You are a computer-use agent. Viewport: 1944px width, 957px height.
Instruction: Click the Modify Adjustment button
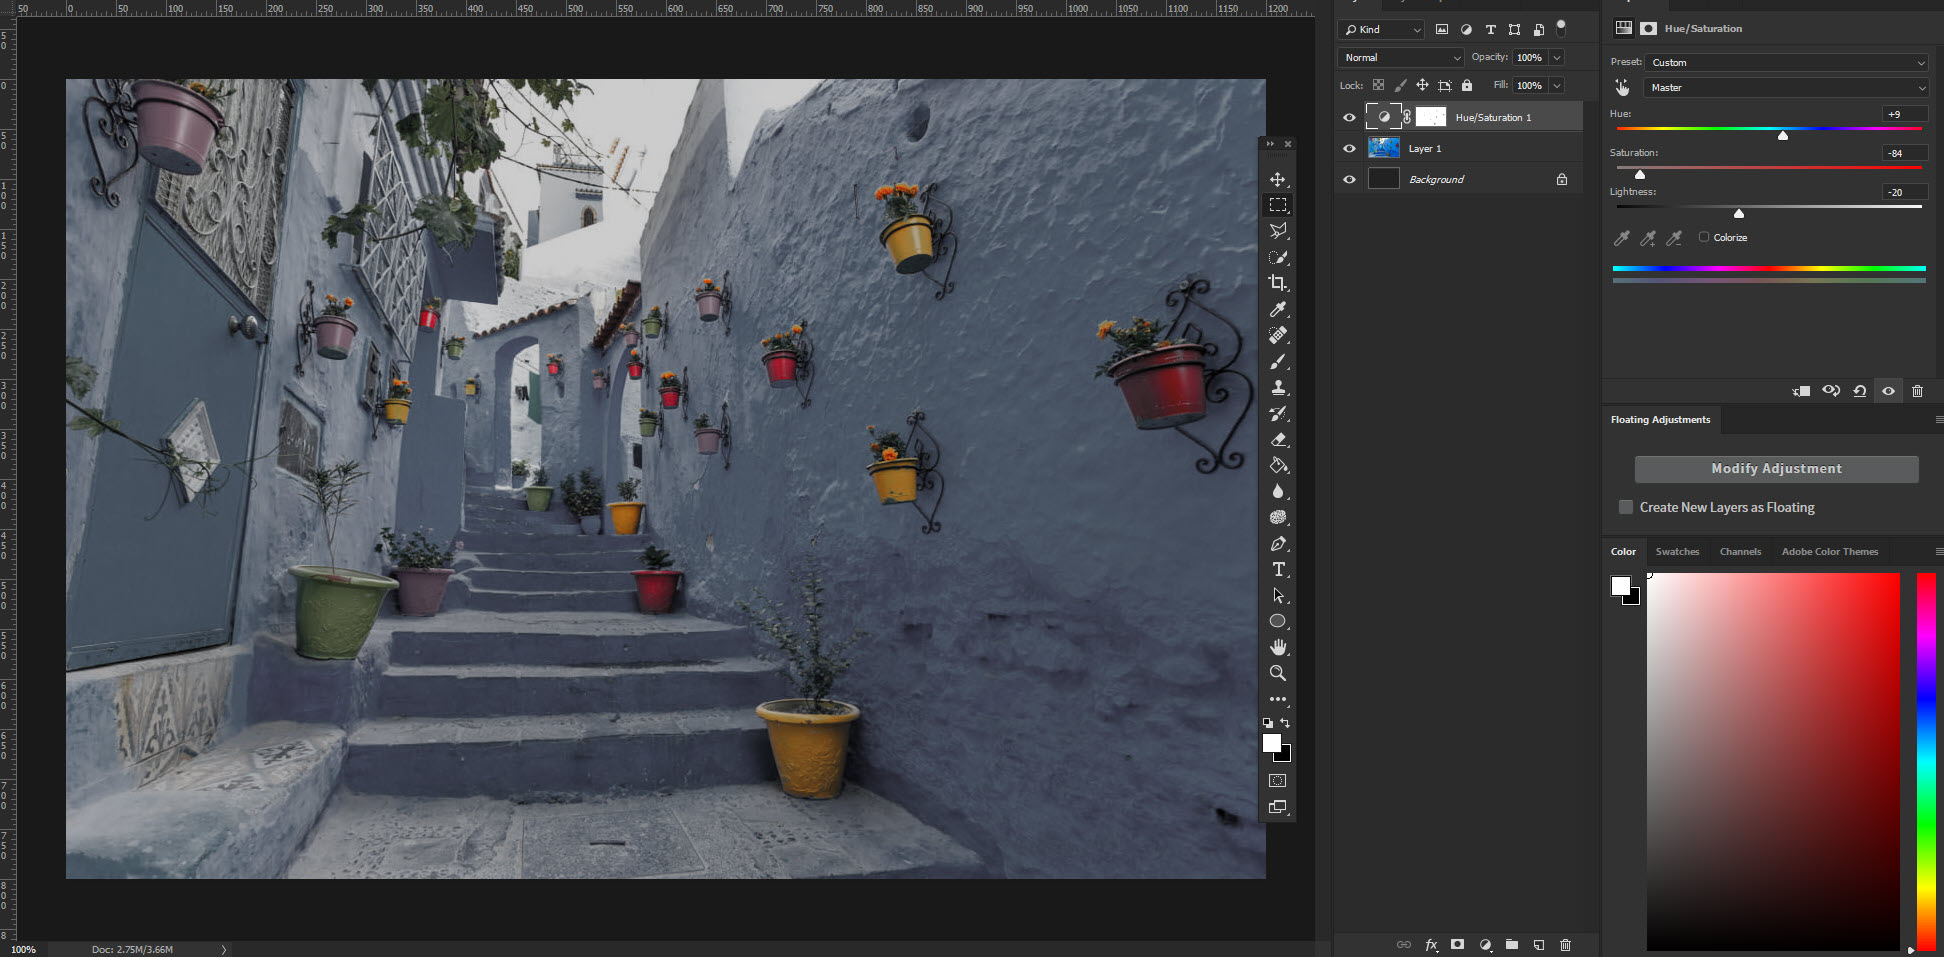(x=1776, y=469)
